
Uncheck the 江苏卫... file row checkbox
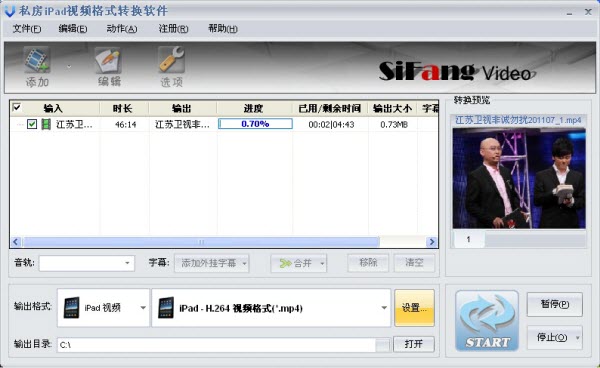point(32,124)
